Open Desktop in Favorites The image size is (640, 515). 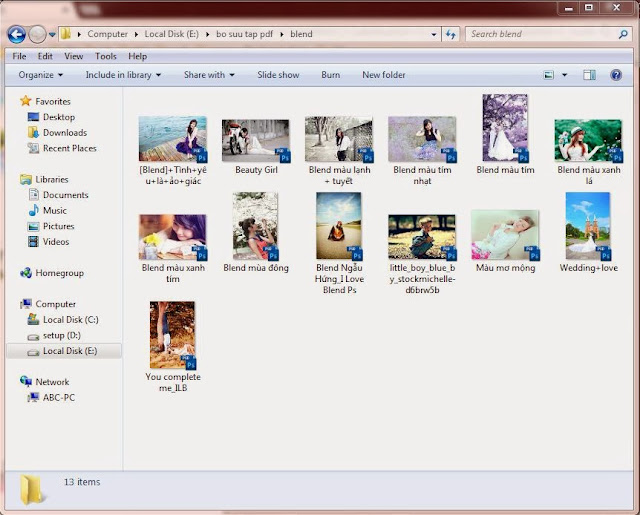[x=59, y=117]
